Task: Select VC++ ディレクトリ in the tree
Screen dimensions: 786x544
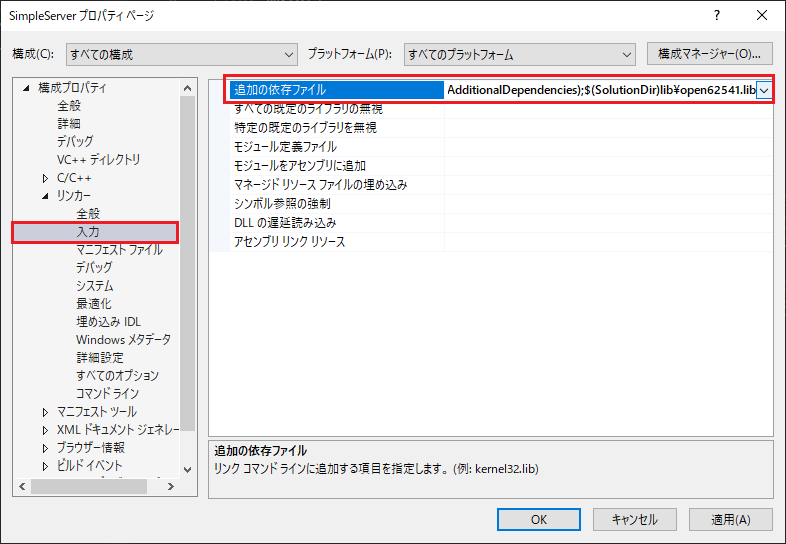Action: (98, 160)
